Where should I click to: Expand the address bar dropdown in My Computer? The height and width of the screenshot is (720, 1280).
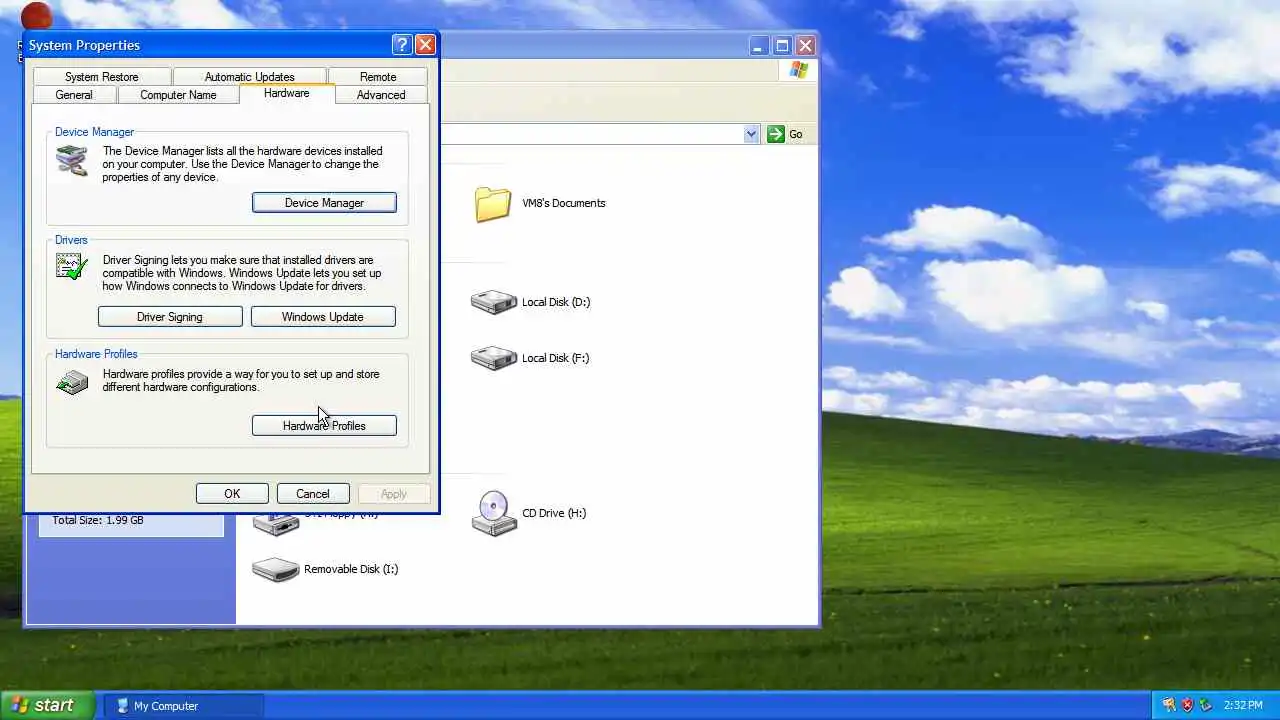(751, 134)
